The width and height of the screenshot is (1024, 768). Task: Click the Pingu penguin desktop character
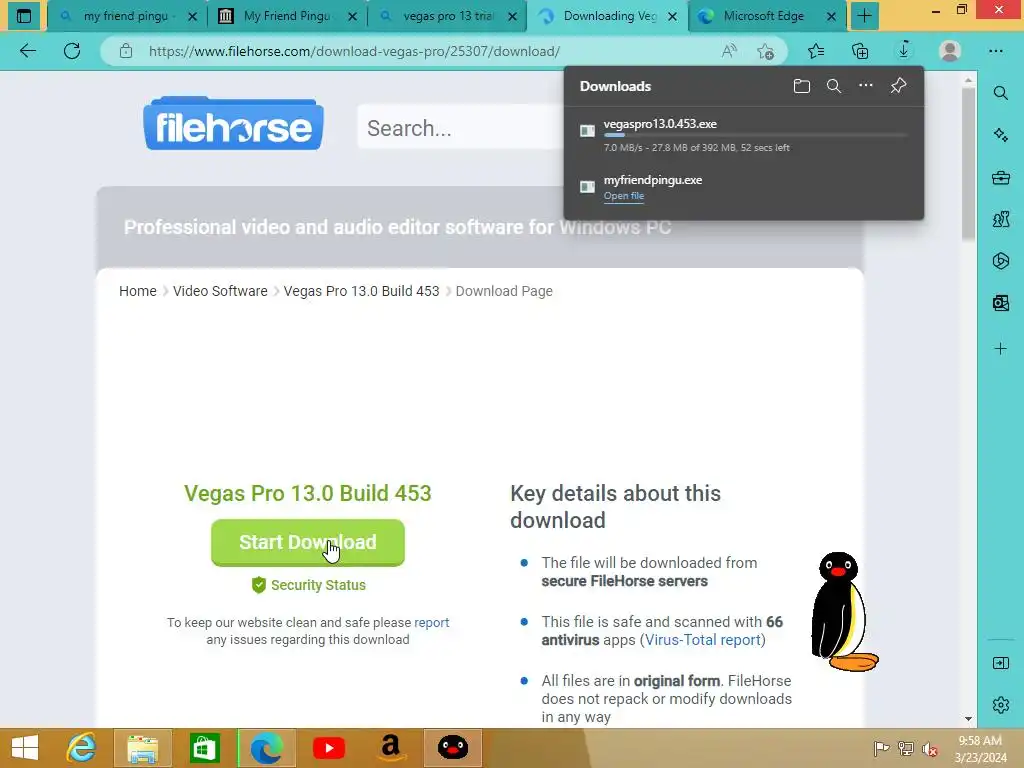pyautogui.click(x=844, y=612)
